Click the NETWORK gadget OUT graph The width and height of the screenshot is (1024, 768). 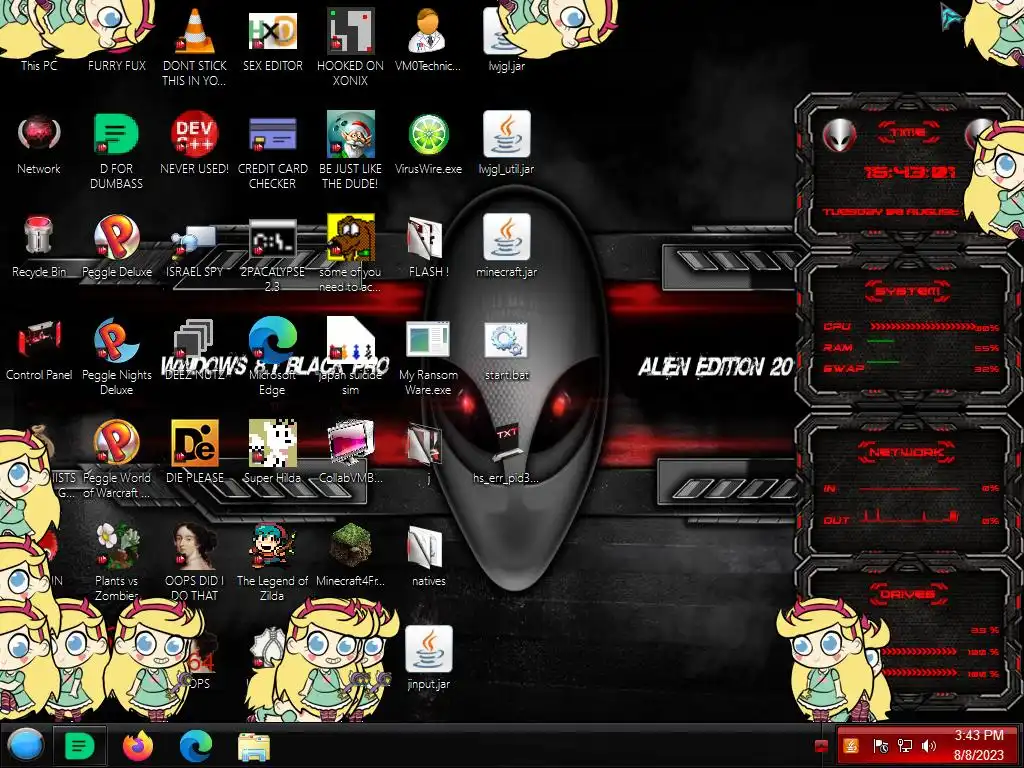click(910, 517)
